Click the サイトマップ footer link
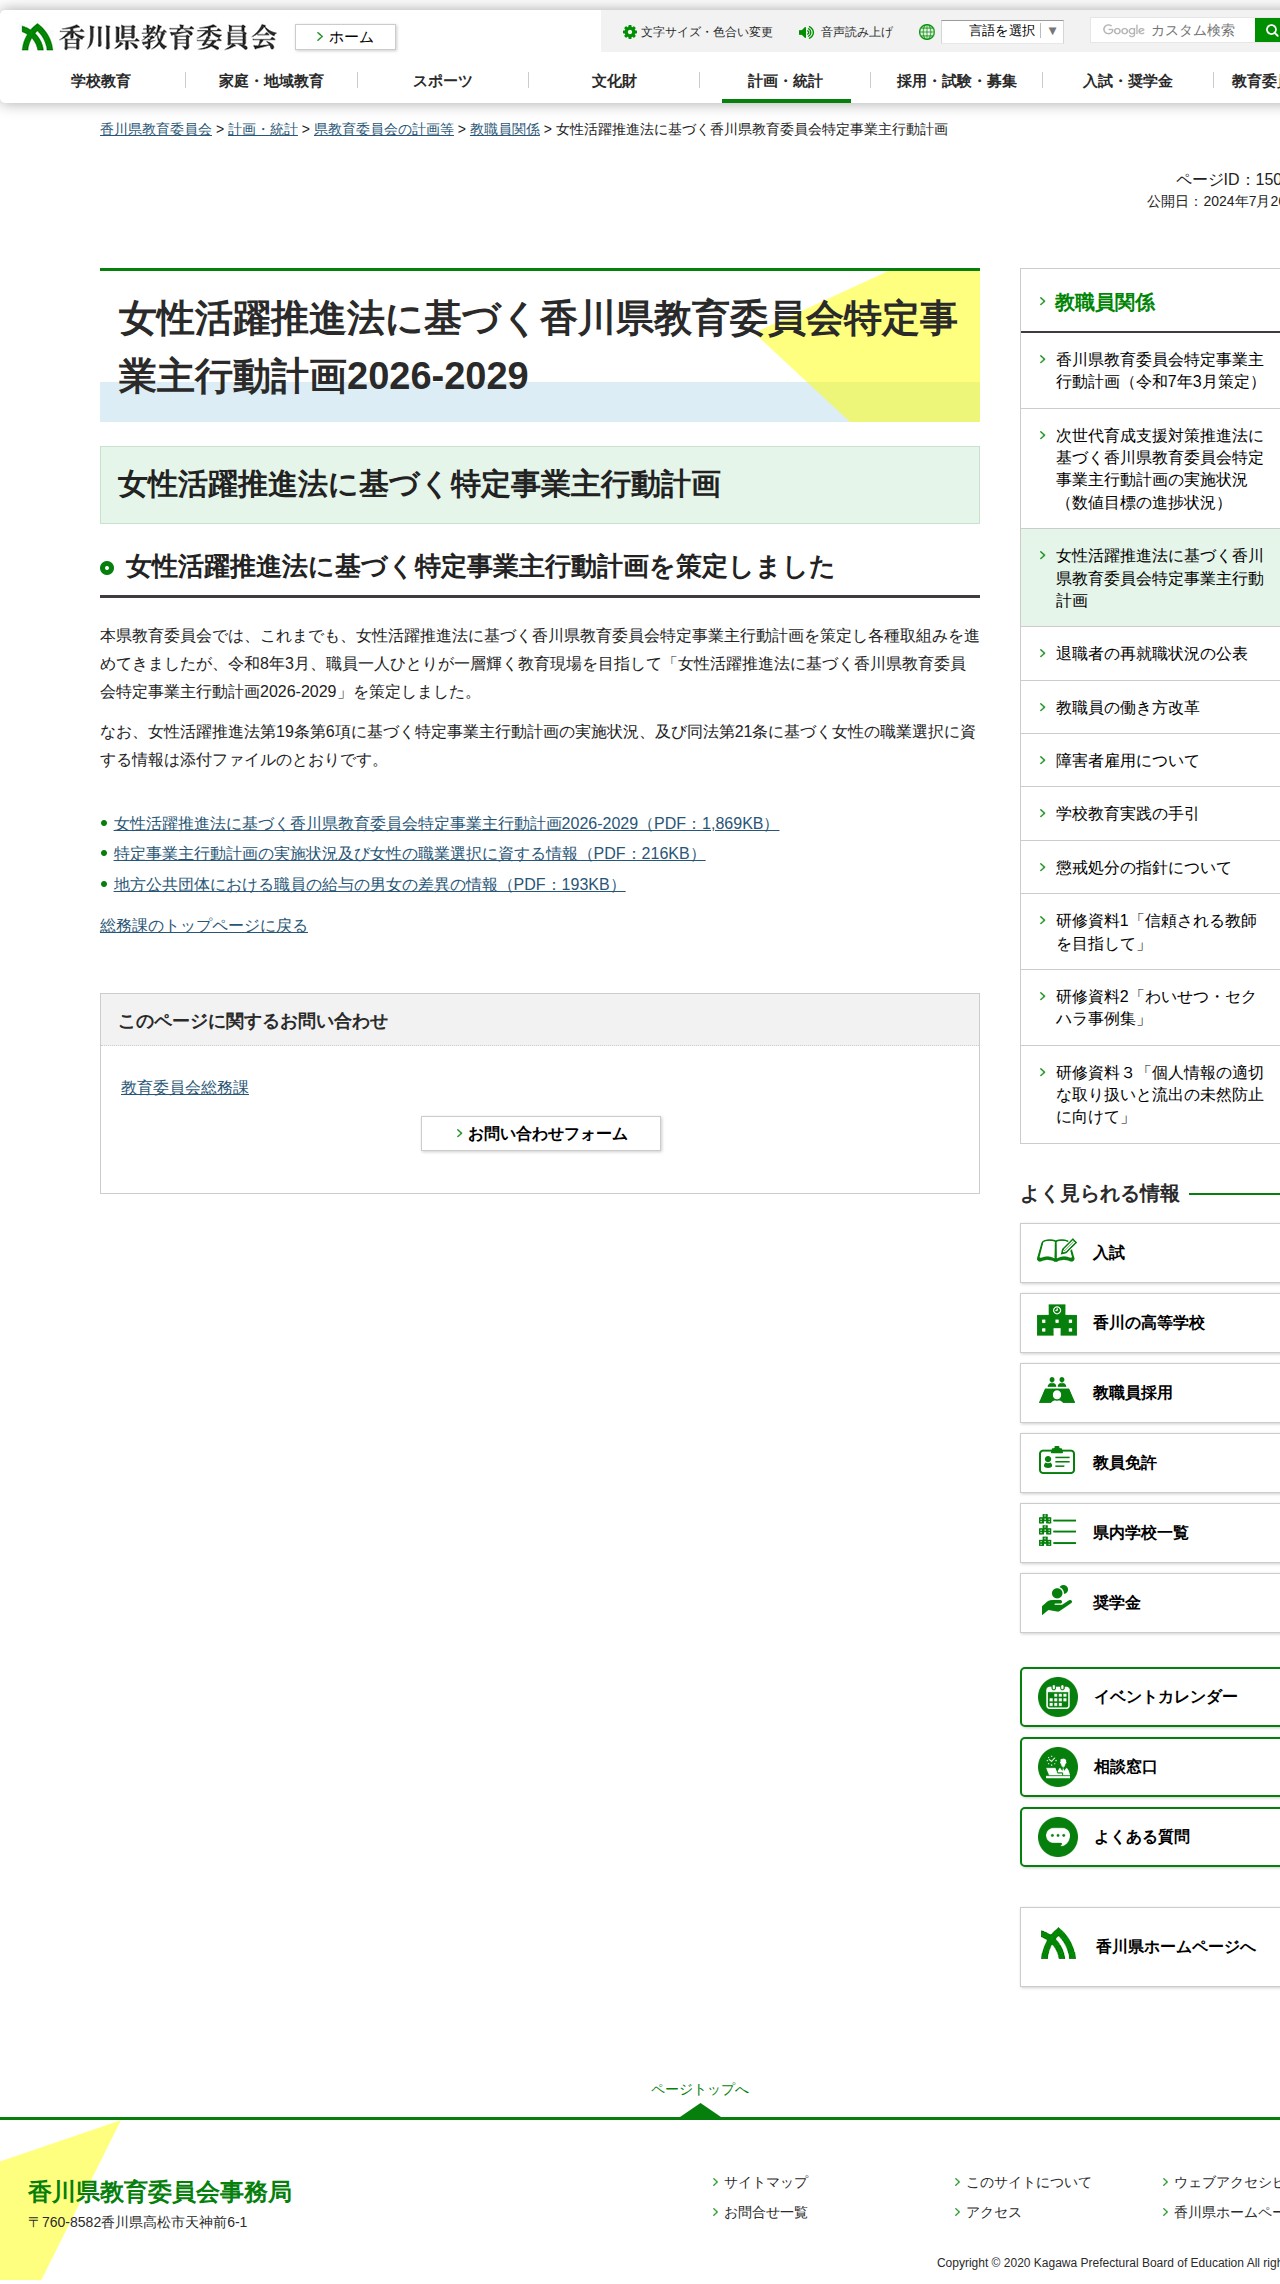 [x=766, y=2182]
